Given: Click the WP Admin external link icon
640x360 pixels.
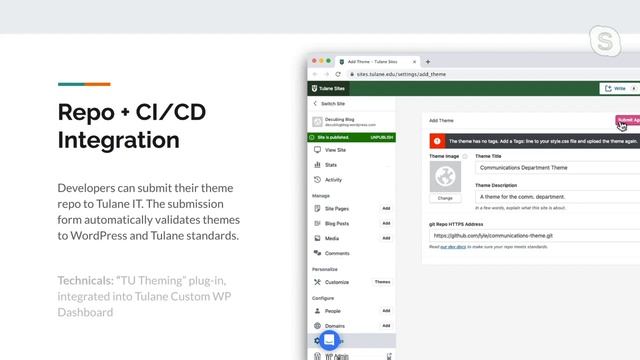Looking at the screenshot, I should click(389, 356).
